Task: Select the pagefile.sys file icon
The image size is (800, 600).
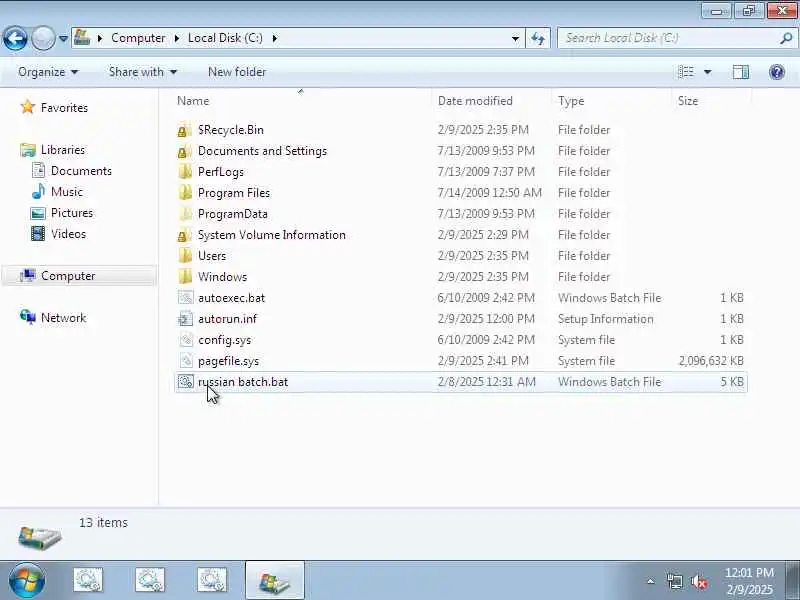Action: click(186, 361)
